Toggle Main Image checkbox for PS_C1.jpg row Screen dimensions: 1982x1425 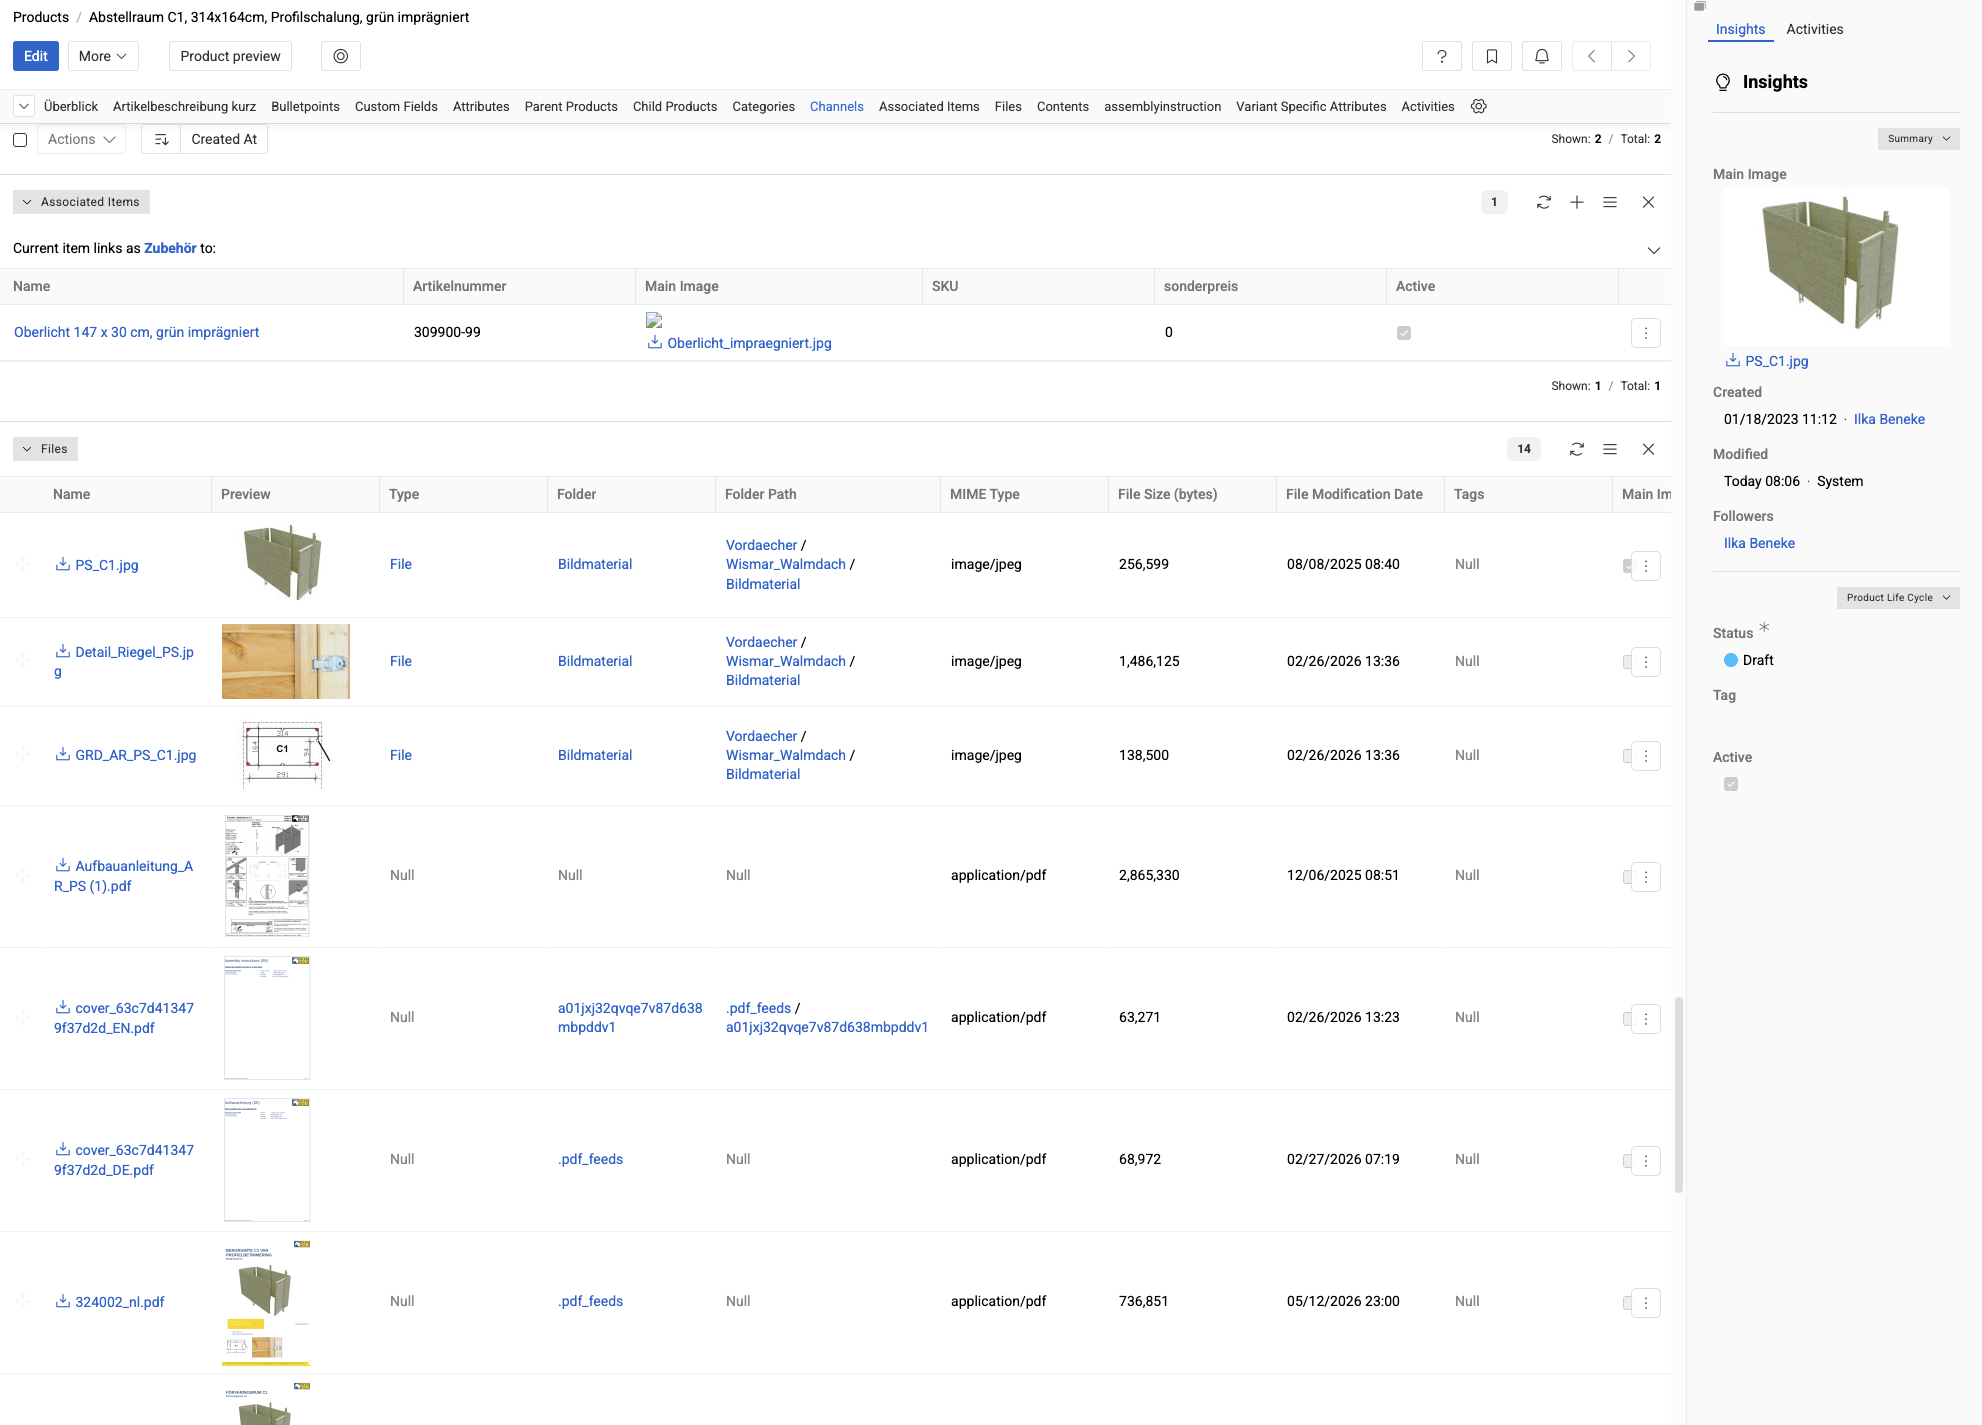[1627, 566]
